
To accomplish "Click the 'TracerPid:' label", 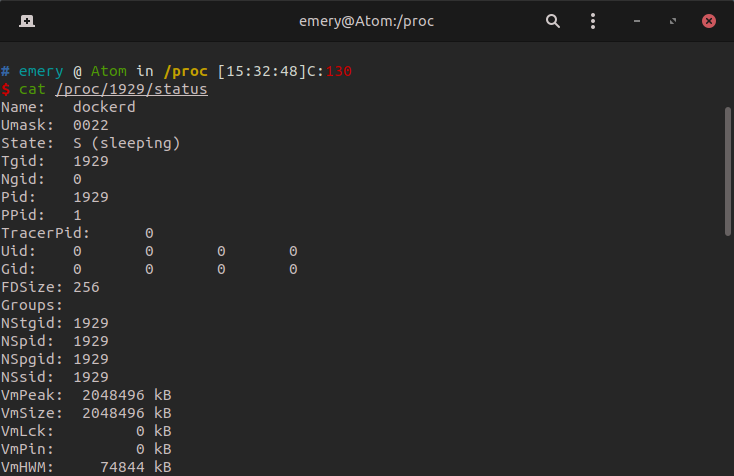I will pyautogui.click(x=45, y=234).
